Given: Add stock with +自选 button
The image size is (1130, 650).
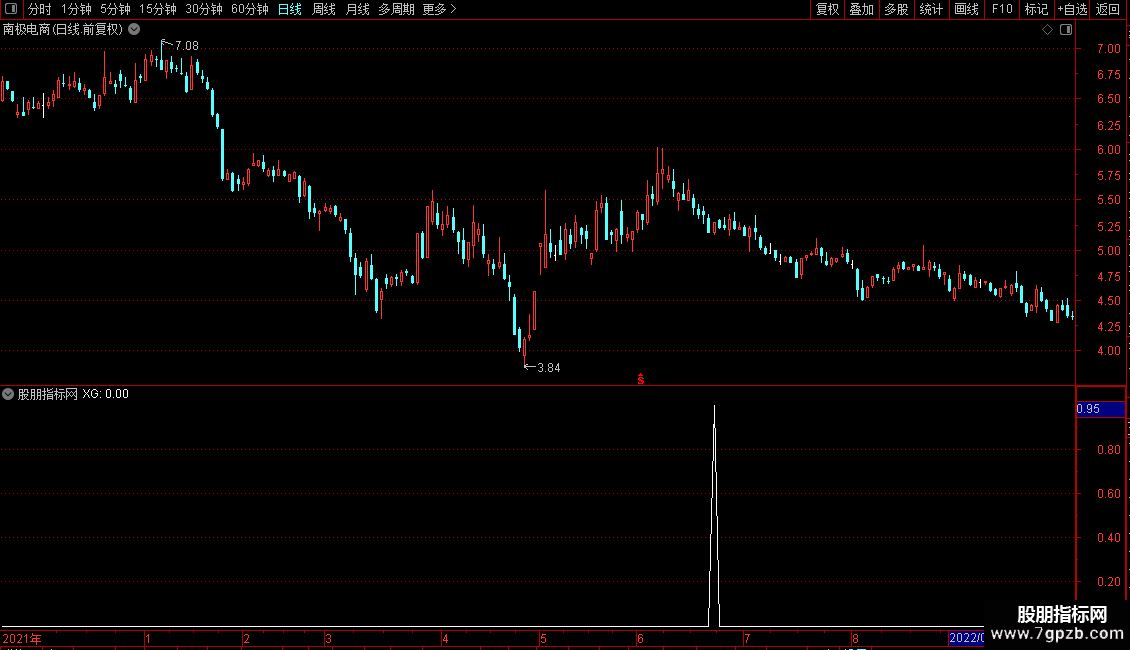Looking at the screenshot, I should click(x=1072, y=9).
